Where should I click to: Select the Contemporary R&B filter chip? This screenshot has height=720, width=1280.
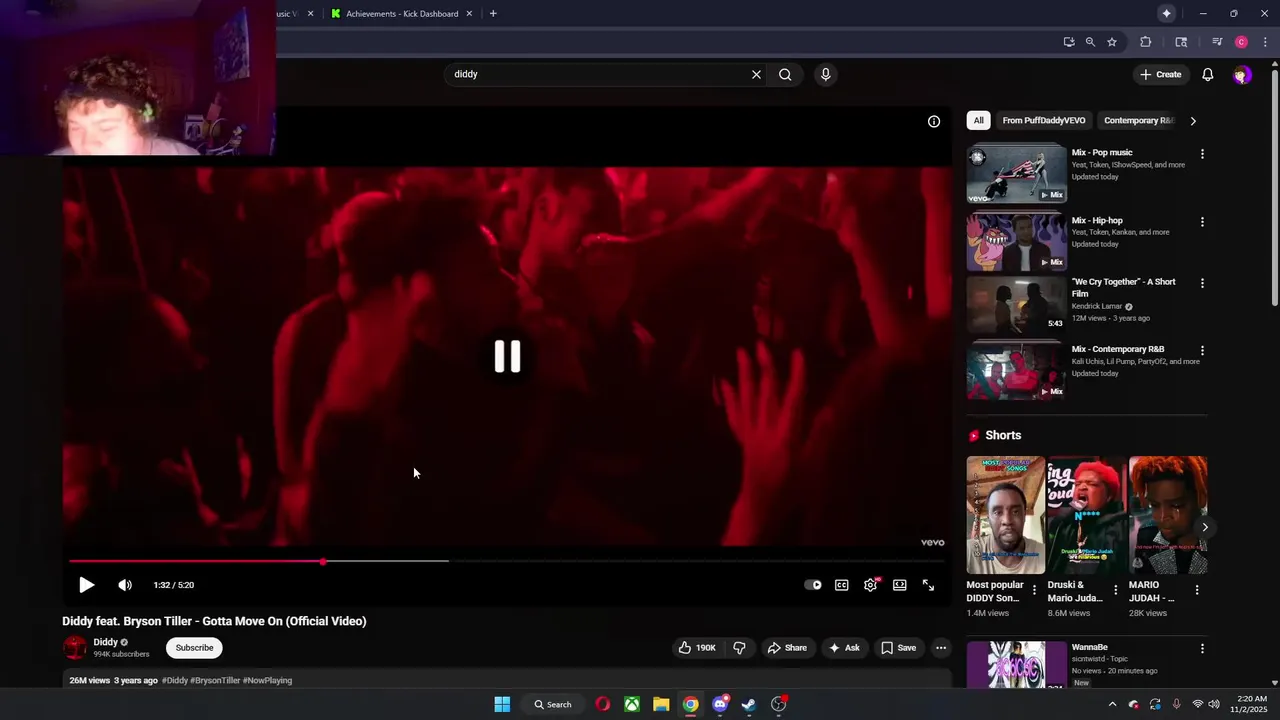point(1138,121)
